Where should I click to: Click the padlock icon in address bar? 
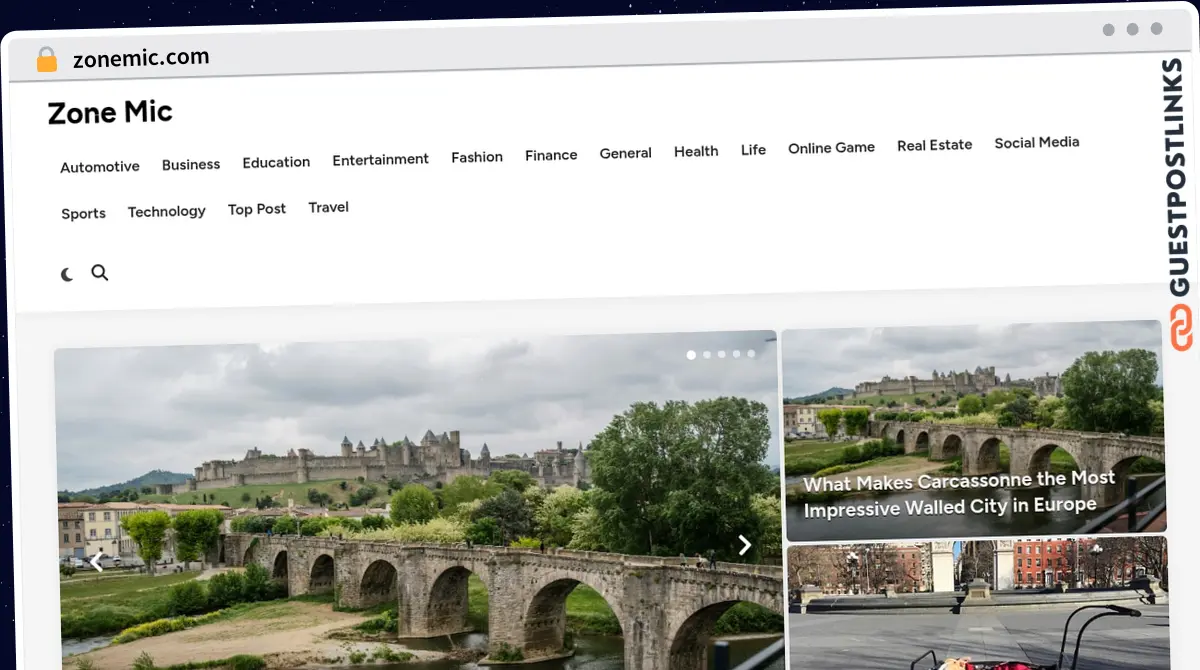[47, 60]
